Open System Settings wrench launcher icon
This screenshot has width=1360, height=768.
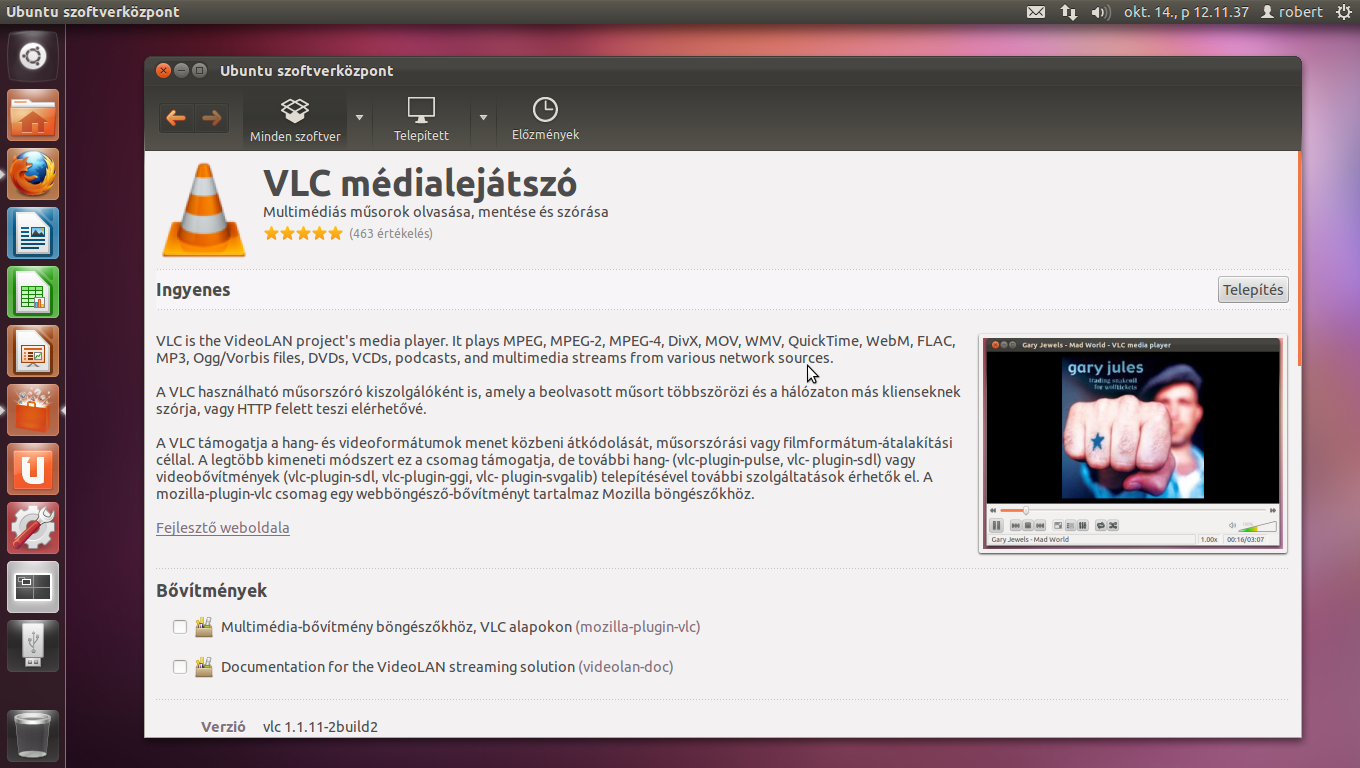(x=33, y=528)
